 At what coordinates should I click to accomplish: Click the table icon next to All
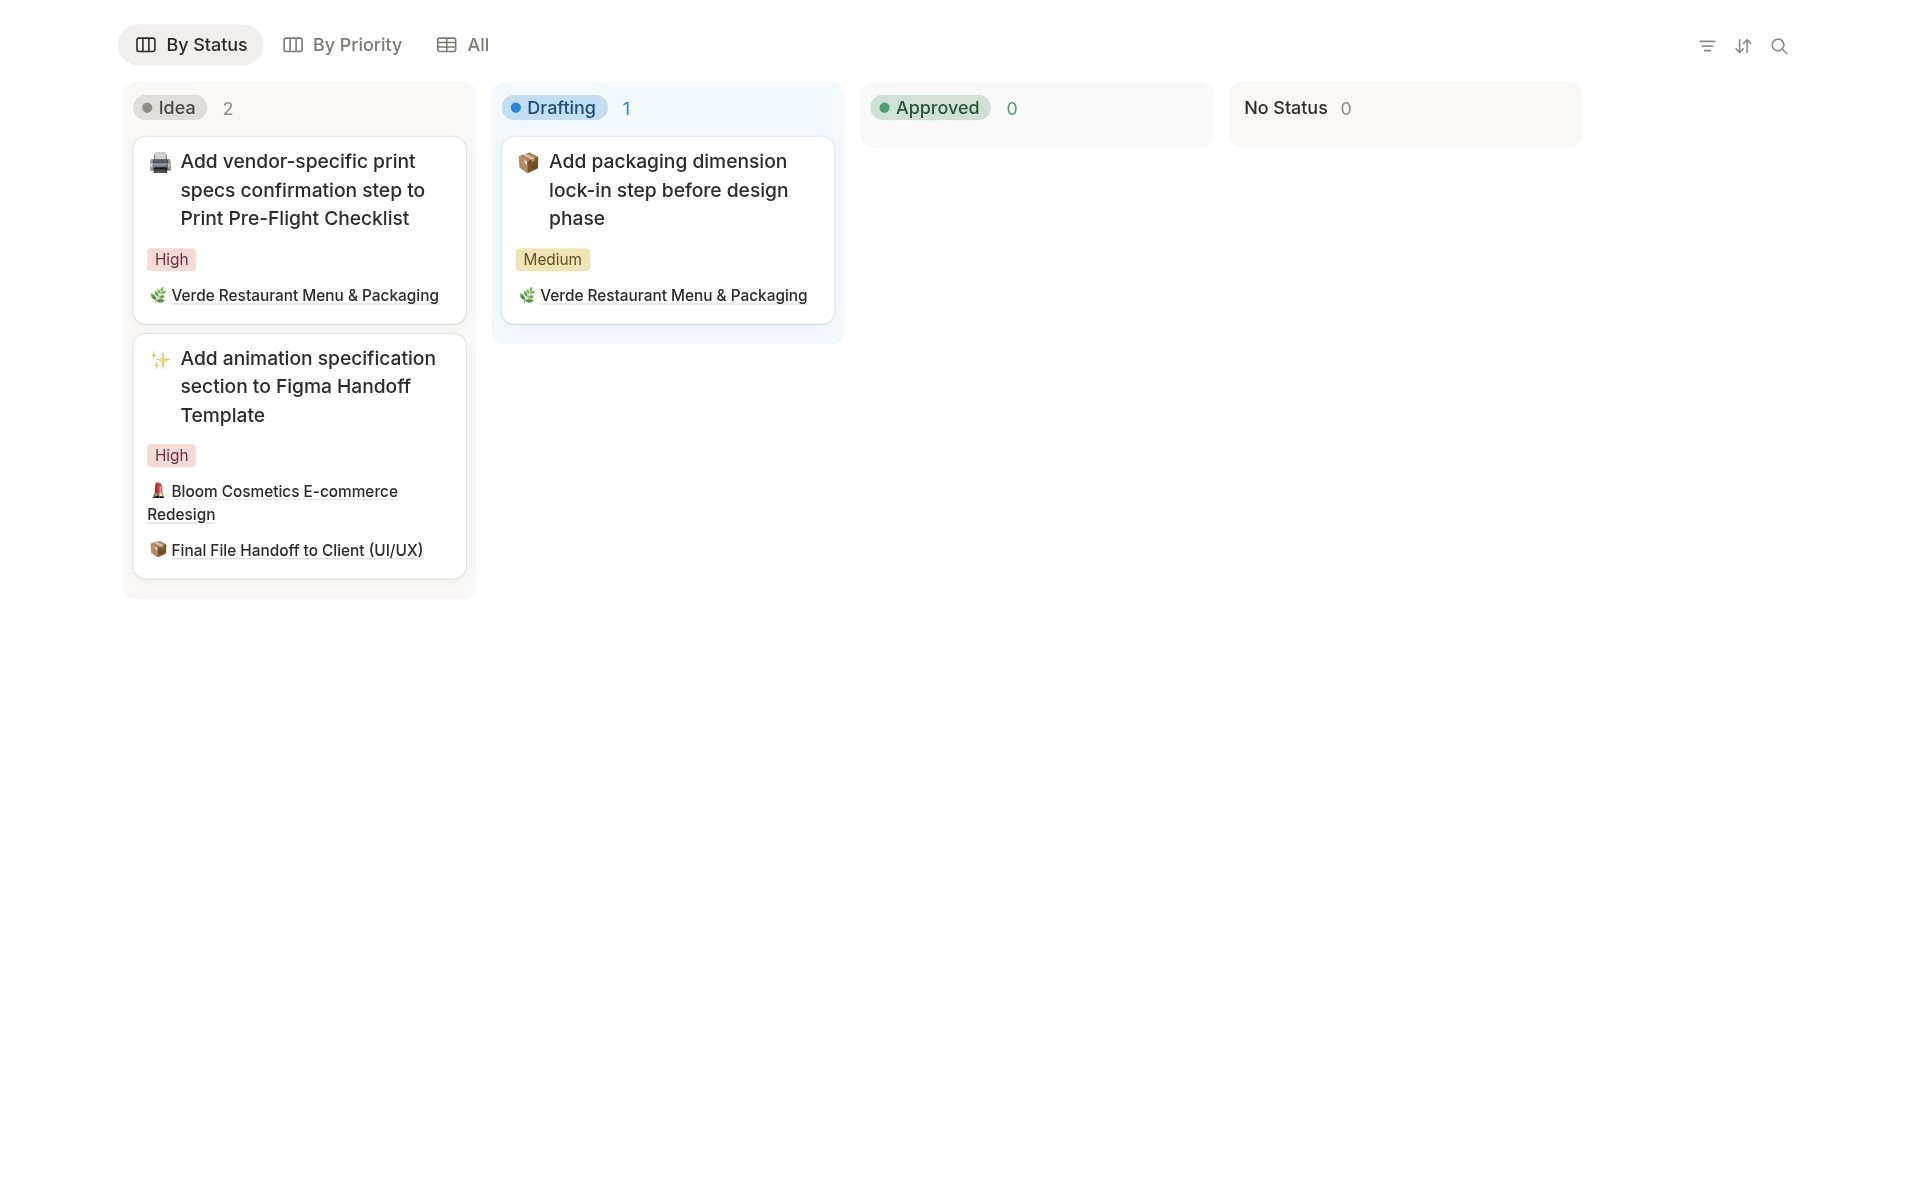[445, 44]
